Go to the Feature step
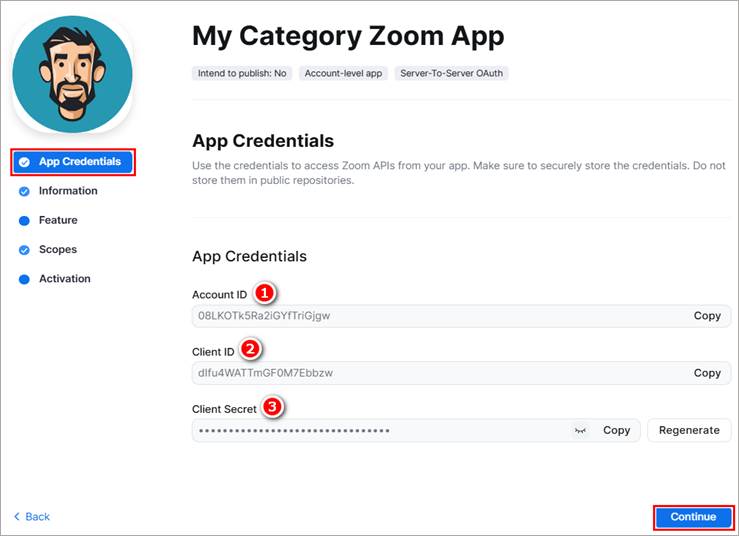Viewport: 739px width, 536px height. point(58,220)
